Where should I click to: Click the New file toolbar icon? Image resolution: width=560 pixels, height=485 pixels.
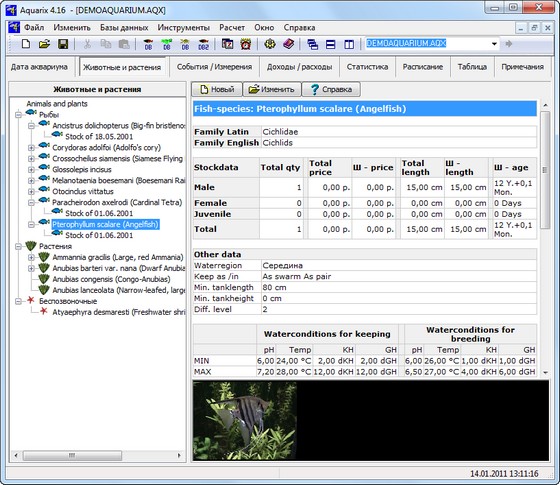26,44
